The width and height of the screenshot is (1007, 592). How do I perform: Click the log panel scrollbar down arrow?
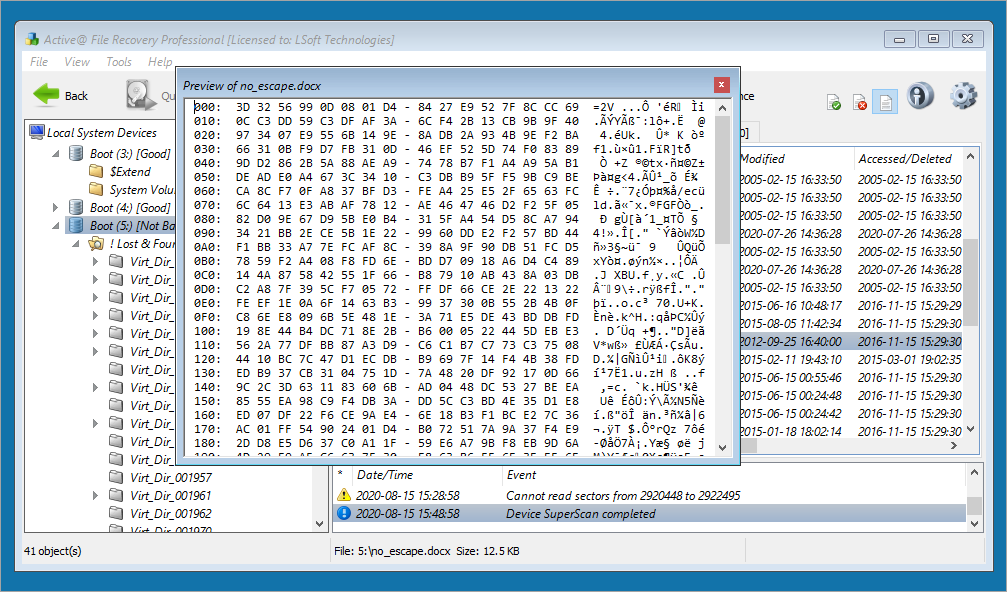coord(974,524)
